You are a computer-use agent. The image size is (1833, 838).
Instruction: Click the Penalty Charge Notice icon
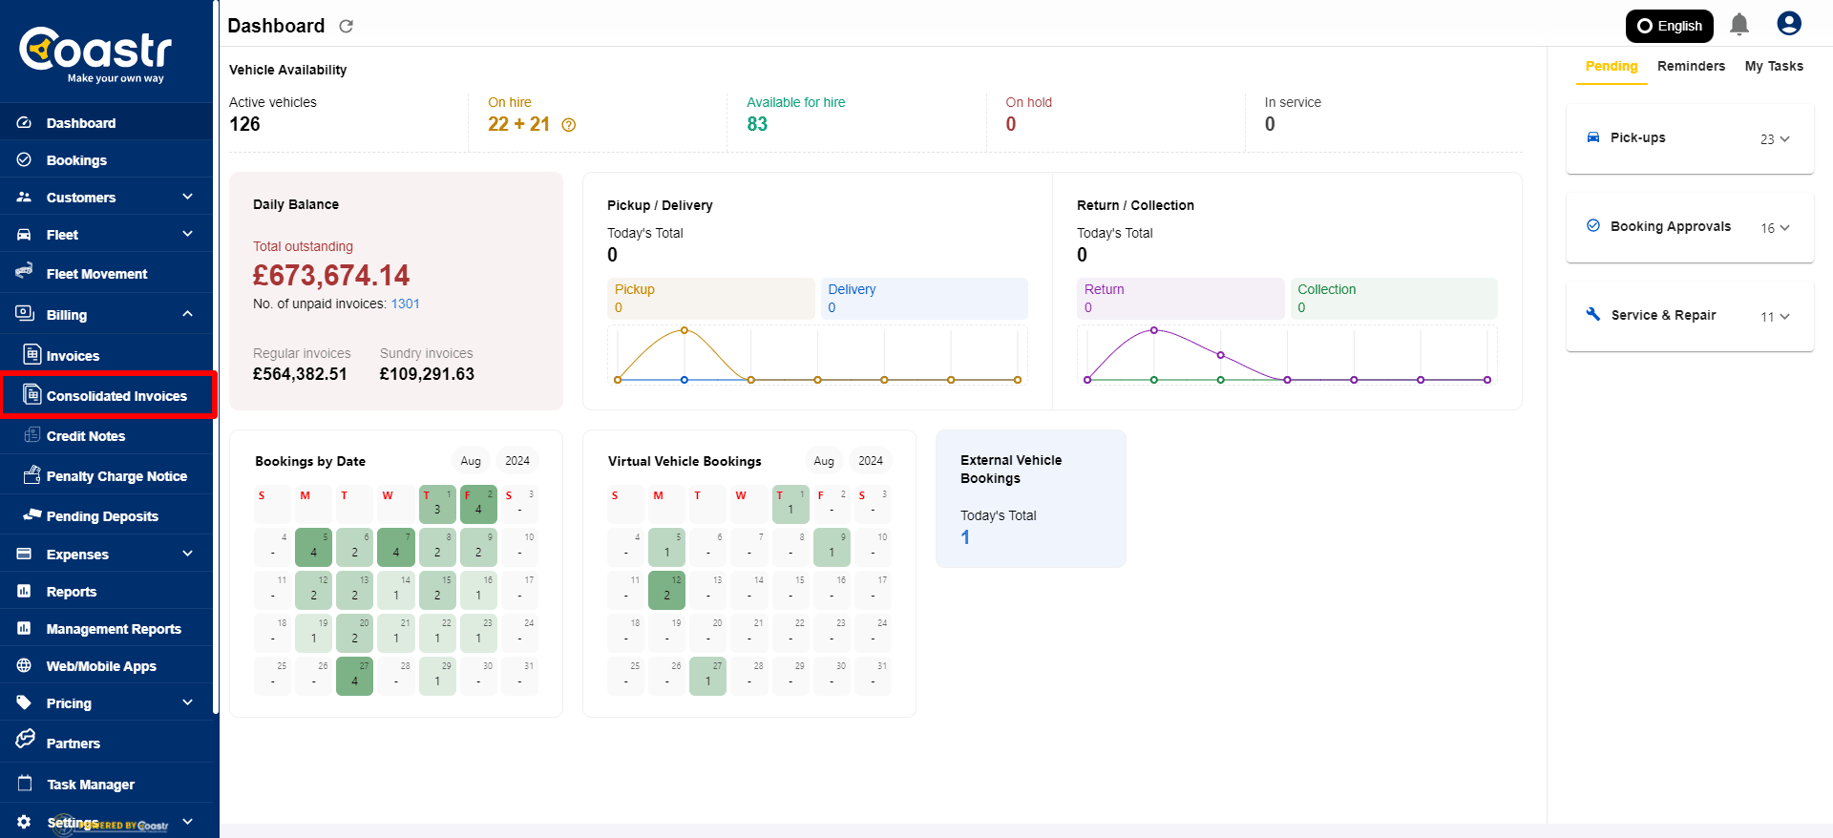click(x=32, y=475)
